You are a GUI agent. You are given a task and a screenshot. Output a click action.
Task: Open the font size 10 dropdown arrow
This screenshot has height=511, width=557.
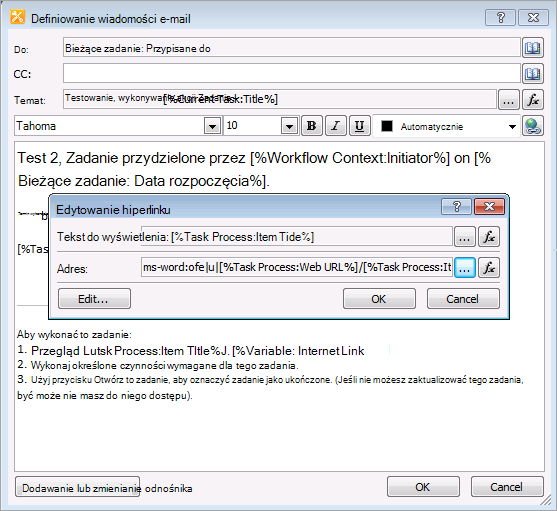click(x=289, y=126)
